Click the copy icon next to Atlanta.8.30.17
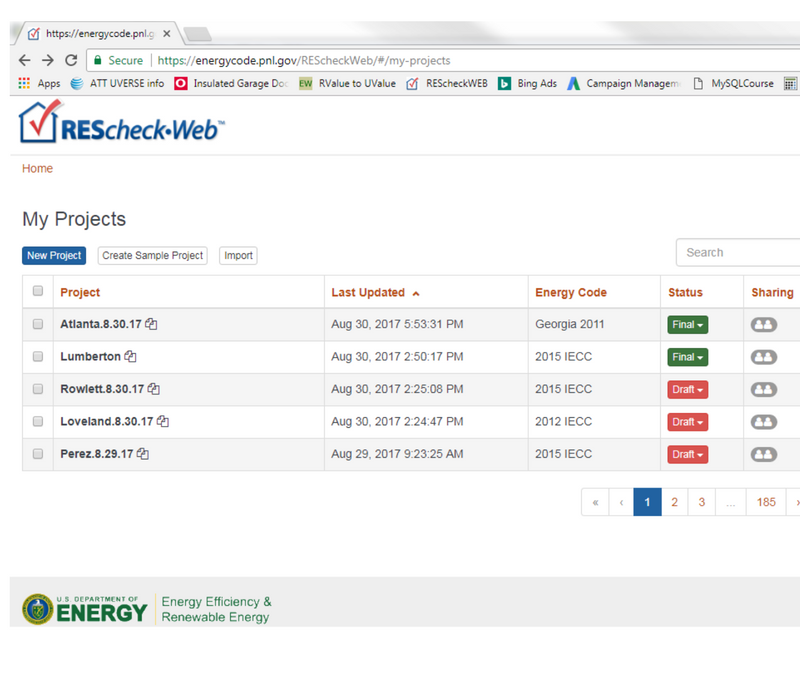 [151, 324]
